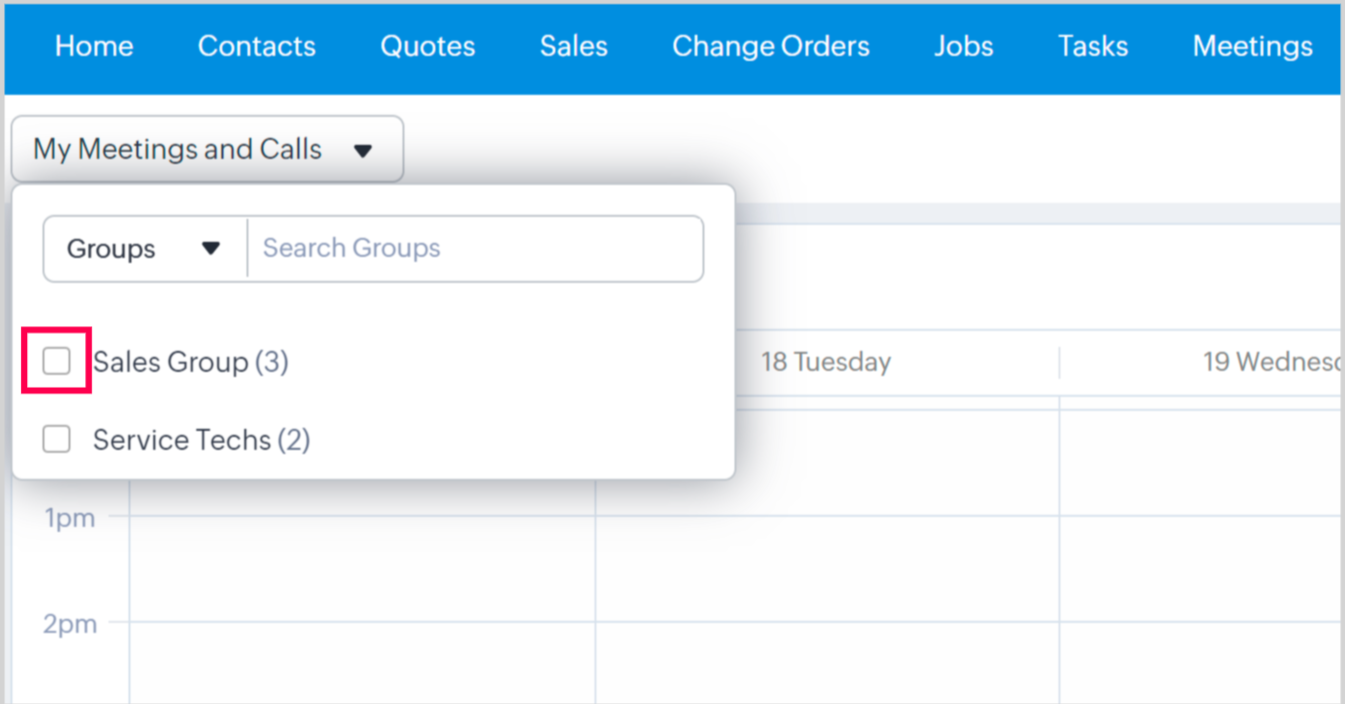This screenshot has height=704, width=1345.
Task: Switch to the Quotes tab
Action: 427,46
